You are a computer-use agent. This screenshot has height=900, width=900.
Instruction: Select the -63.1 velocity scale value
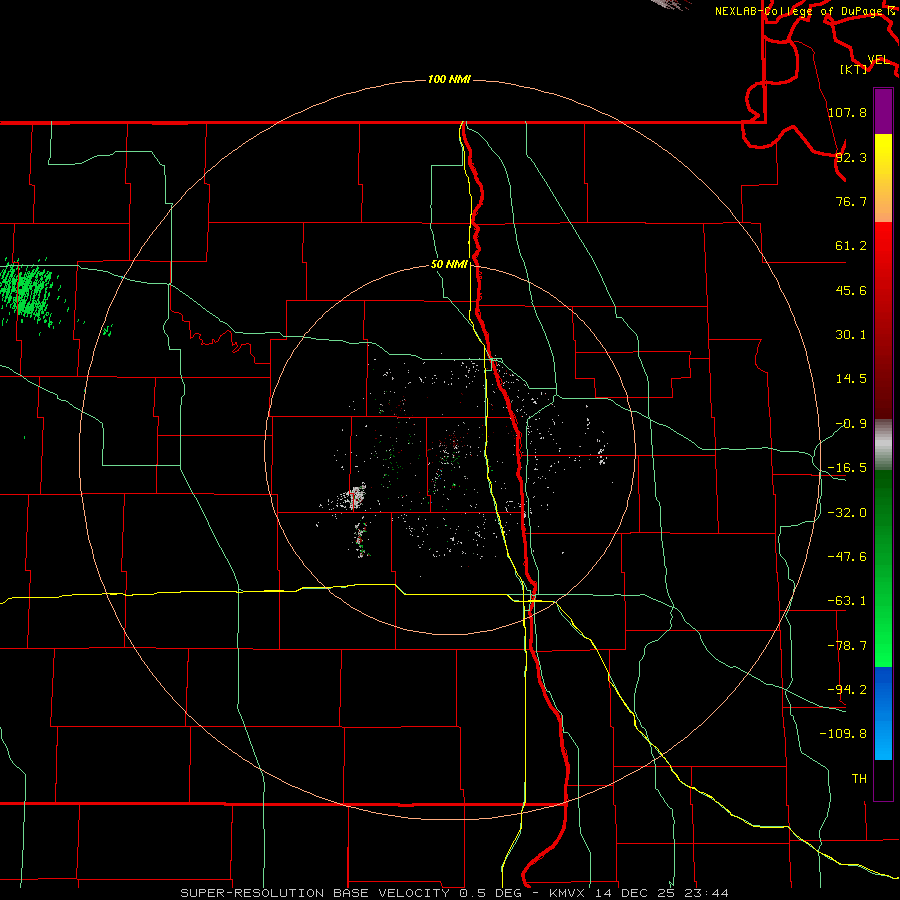coord(847,601)
